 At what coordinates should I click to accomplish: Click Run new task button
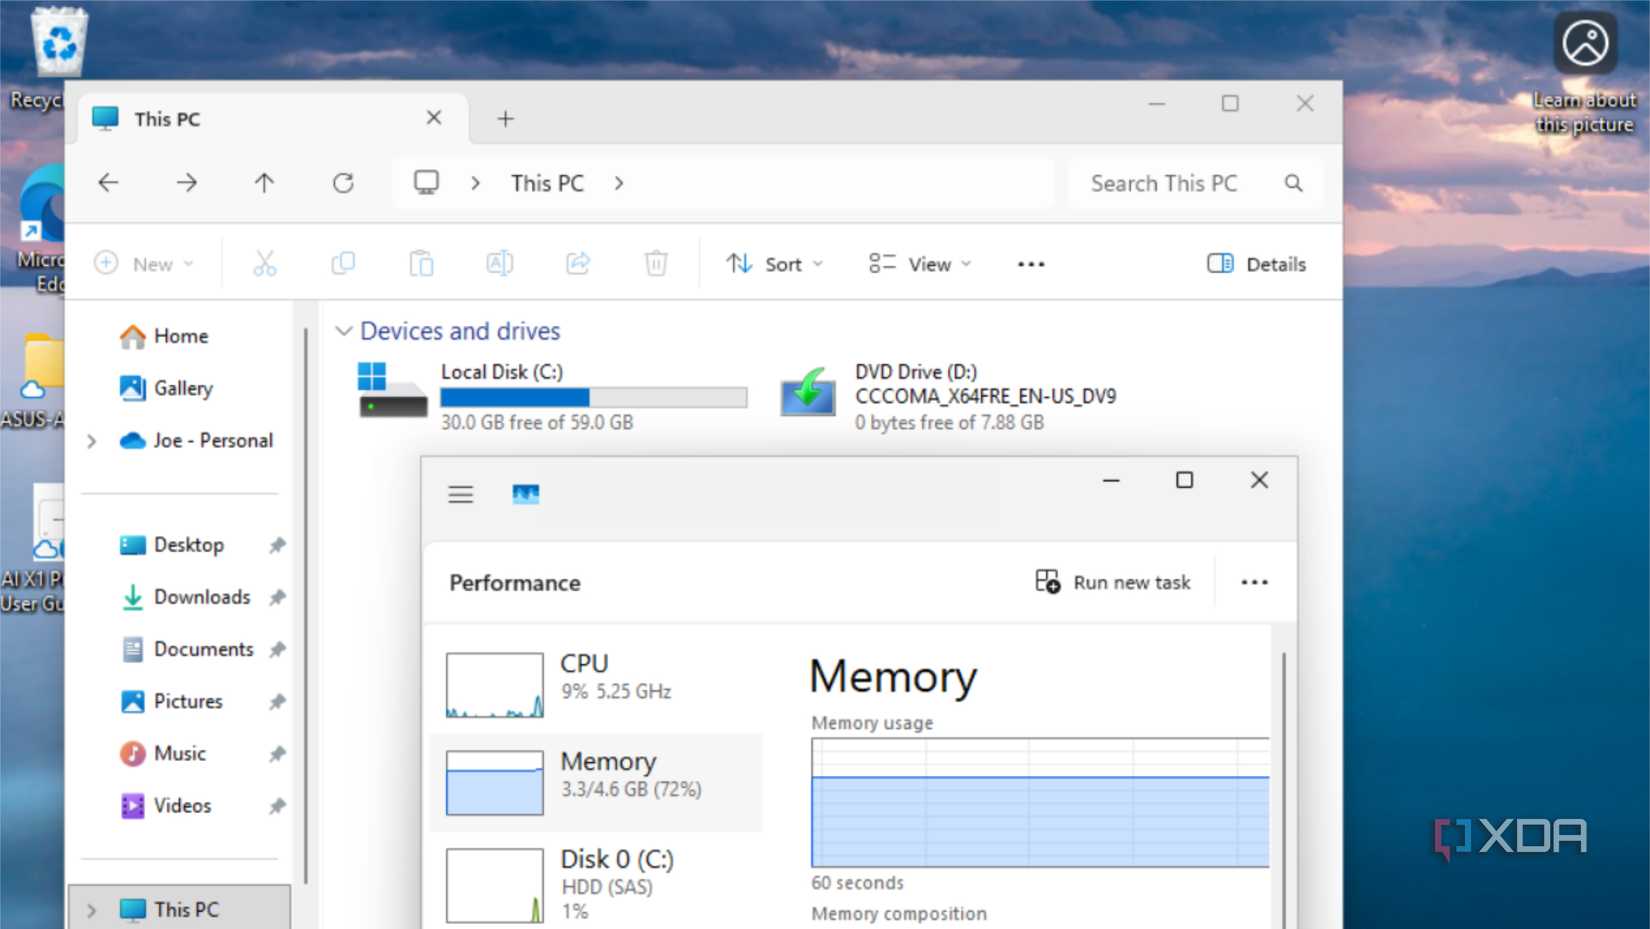click(1113, 582)
